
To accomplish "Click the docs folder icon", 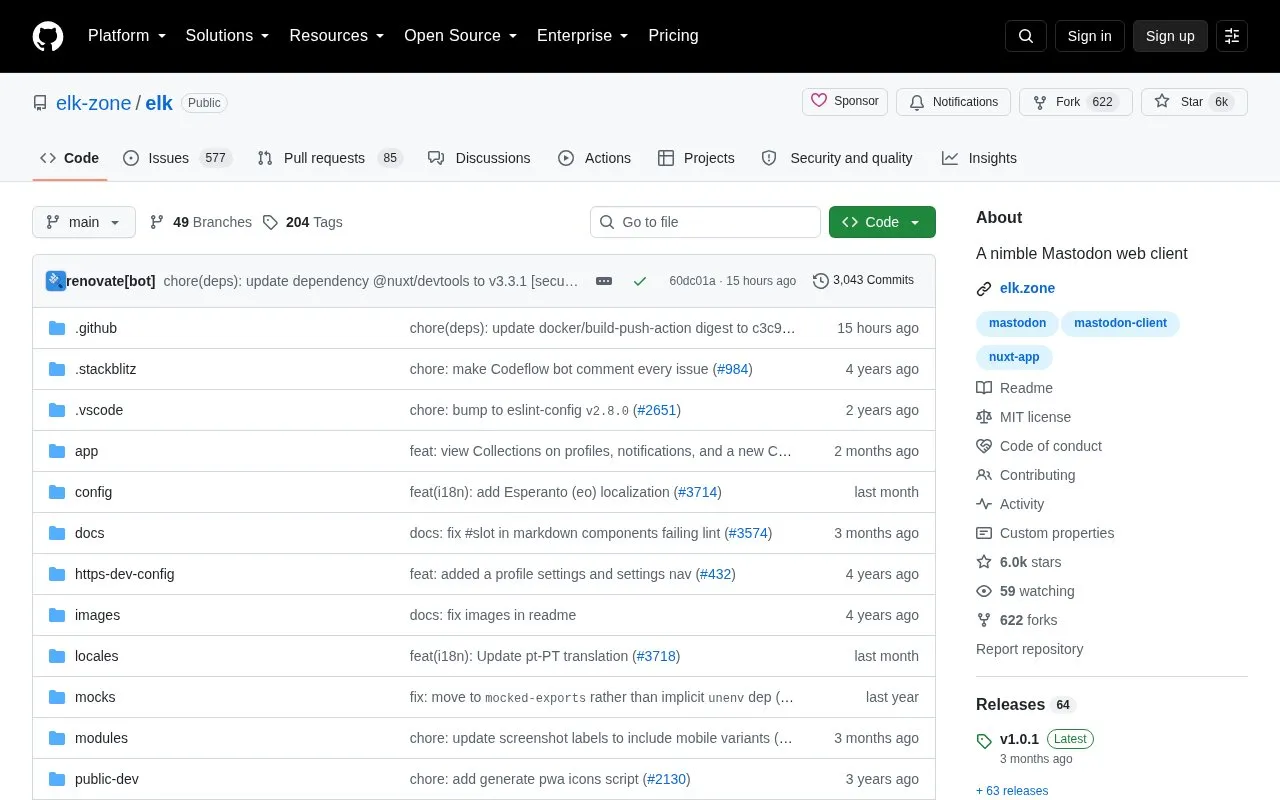I will [x=57, y=533].
